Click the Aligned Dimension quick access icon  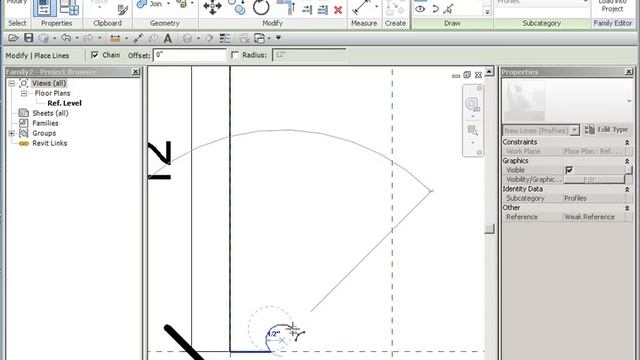click(115, 38)
